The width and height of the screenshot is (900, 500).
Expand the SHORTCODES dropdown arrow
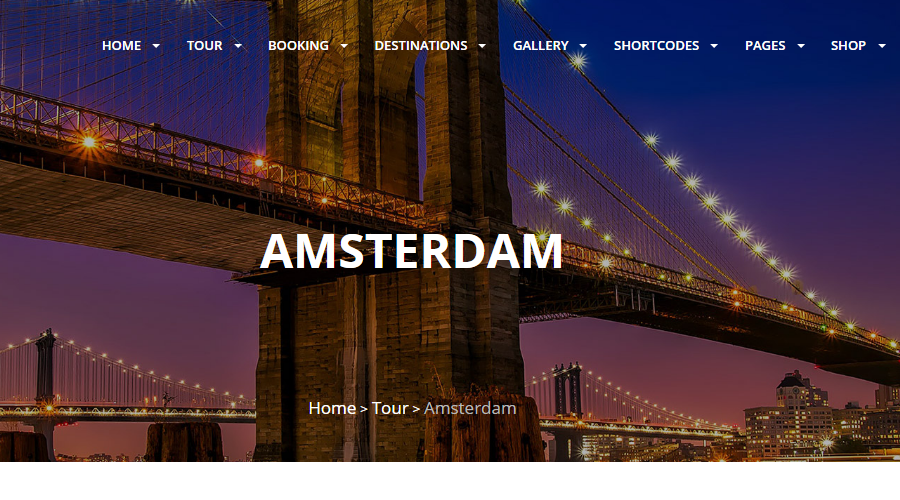(714, 46)
